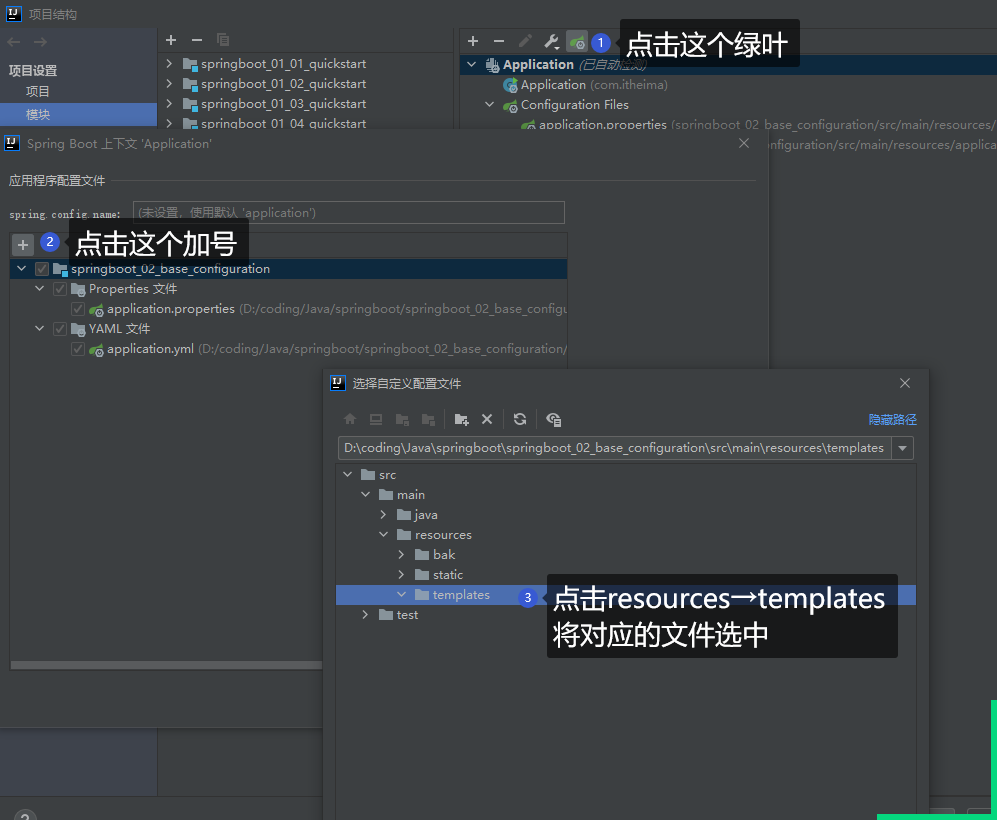
Task: Select application.yml in the config list
Action: (x=150, y=349)
